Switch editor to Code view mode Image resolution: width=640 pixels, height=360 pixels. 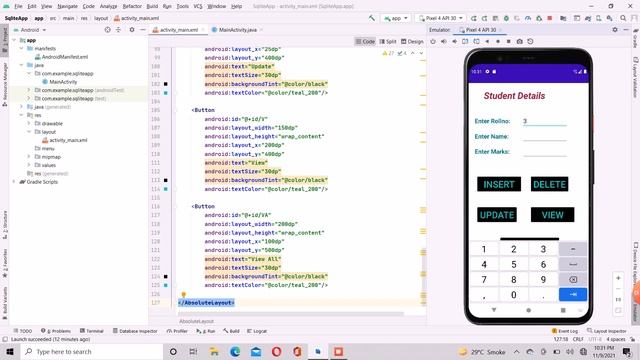365,41
